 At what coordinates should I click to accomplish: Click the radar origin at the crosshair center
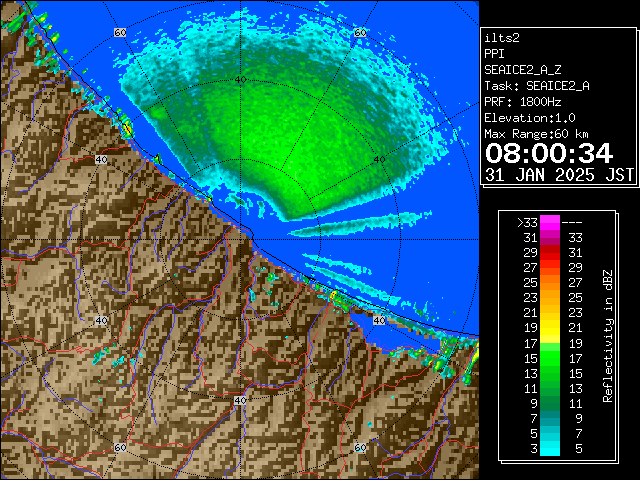[240, 239]
